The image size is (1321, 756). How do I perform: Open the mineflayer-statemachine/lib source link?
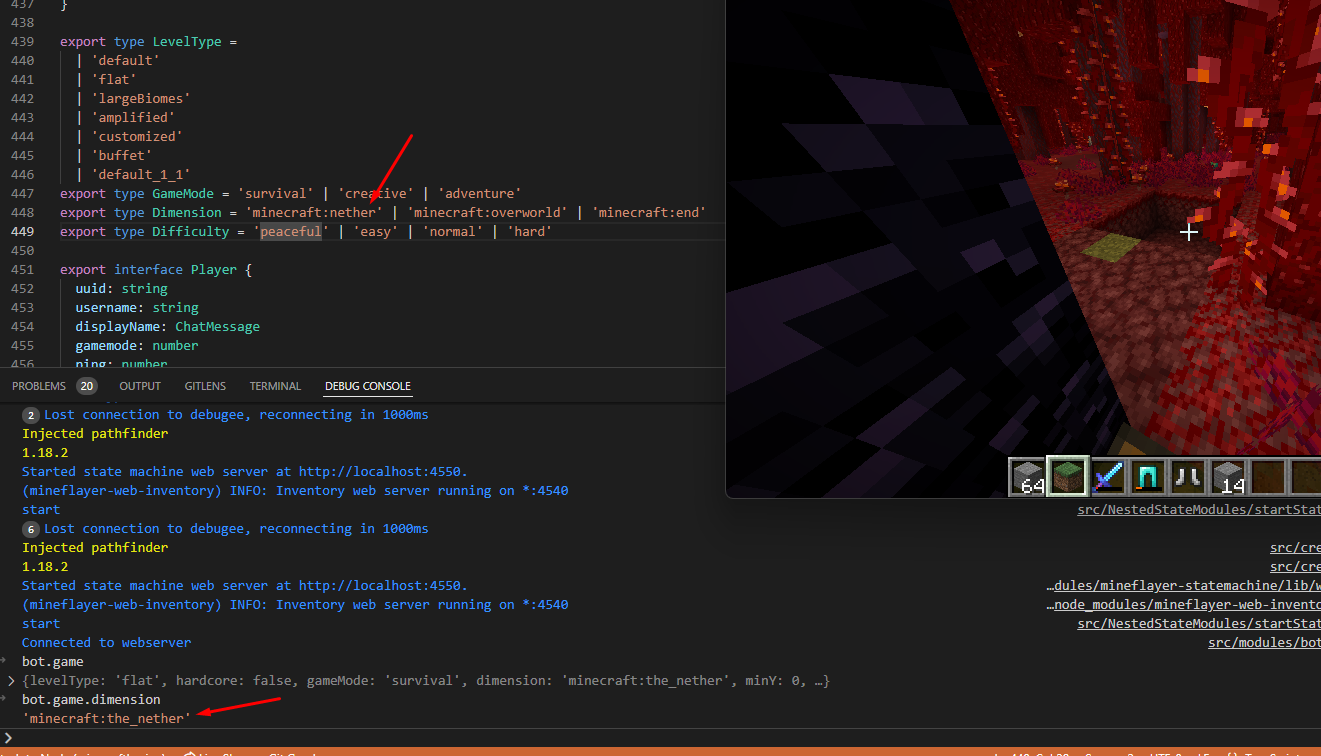(1184, 586)
